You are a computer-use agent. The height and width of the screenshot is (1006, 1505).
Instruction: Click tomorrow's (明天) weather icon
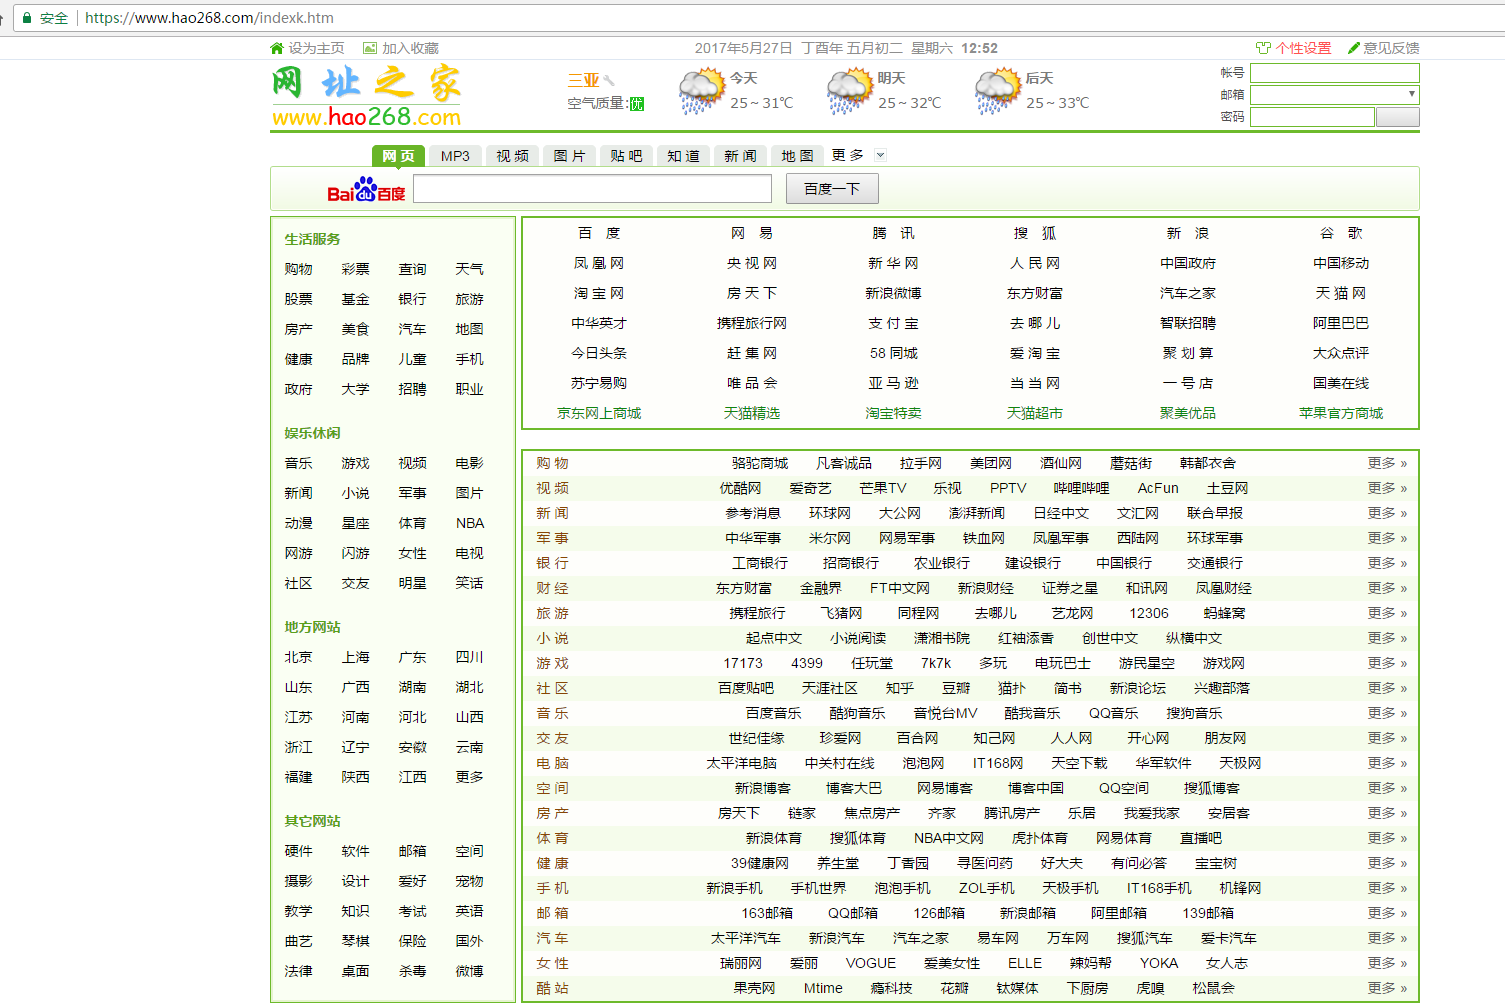click(850, 91)
